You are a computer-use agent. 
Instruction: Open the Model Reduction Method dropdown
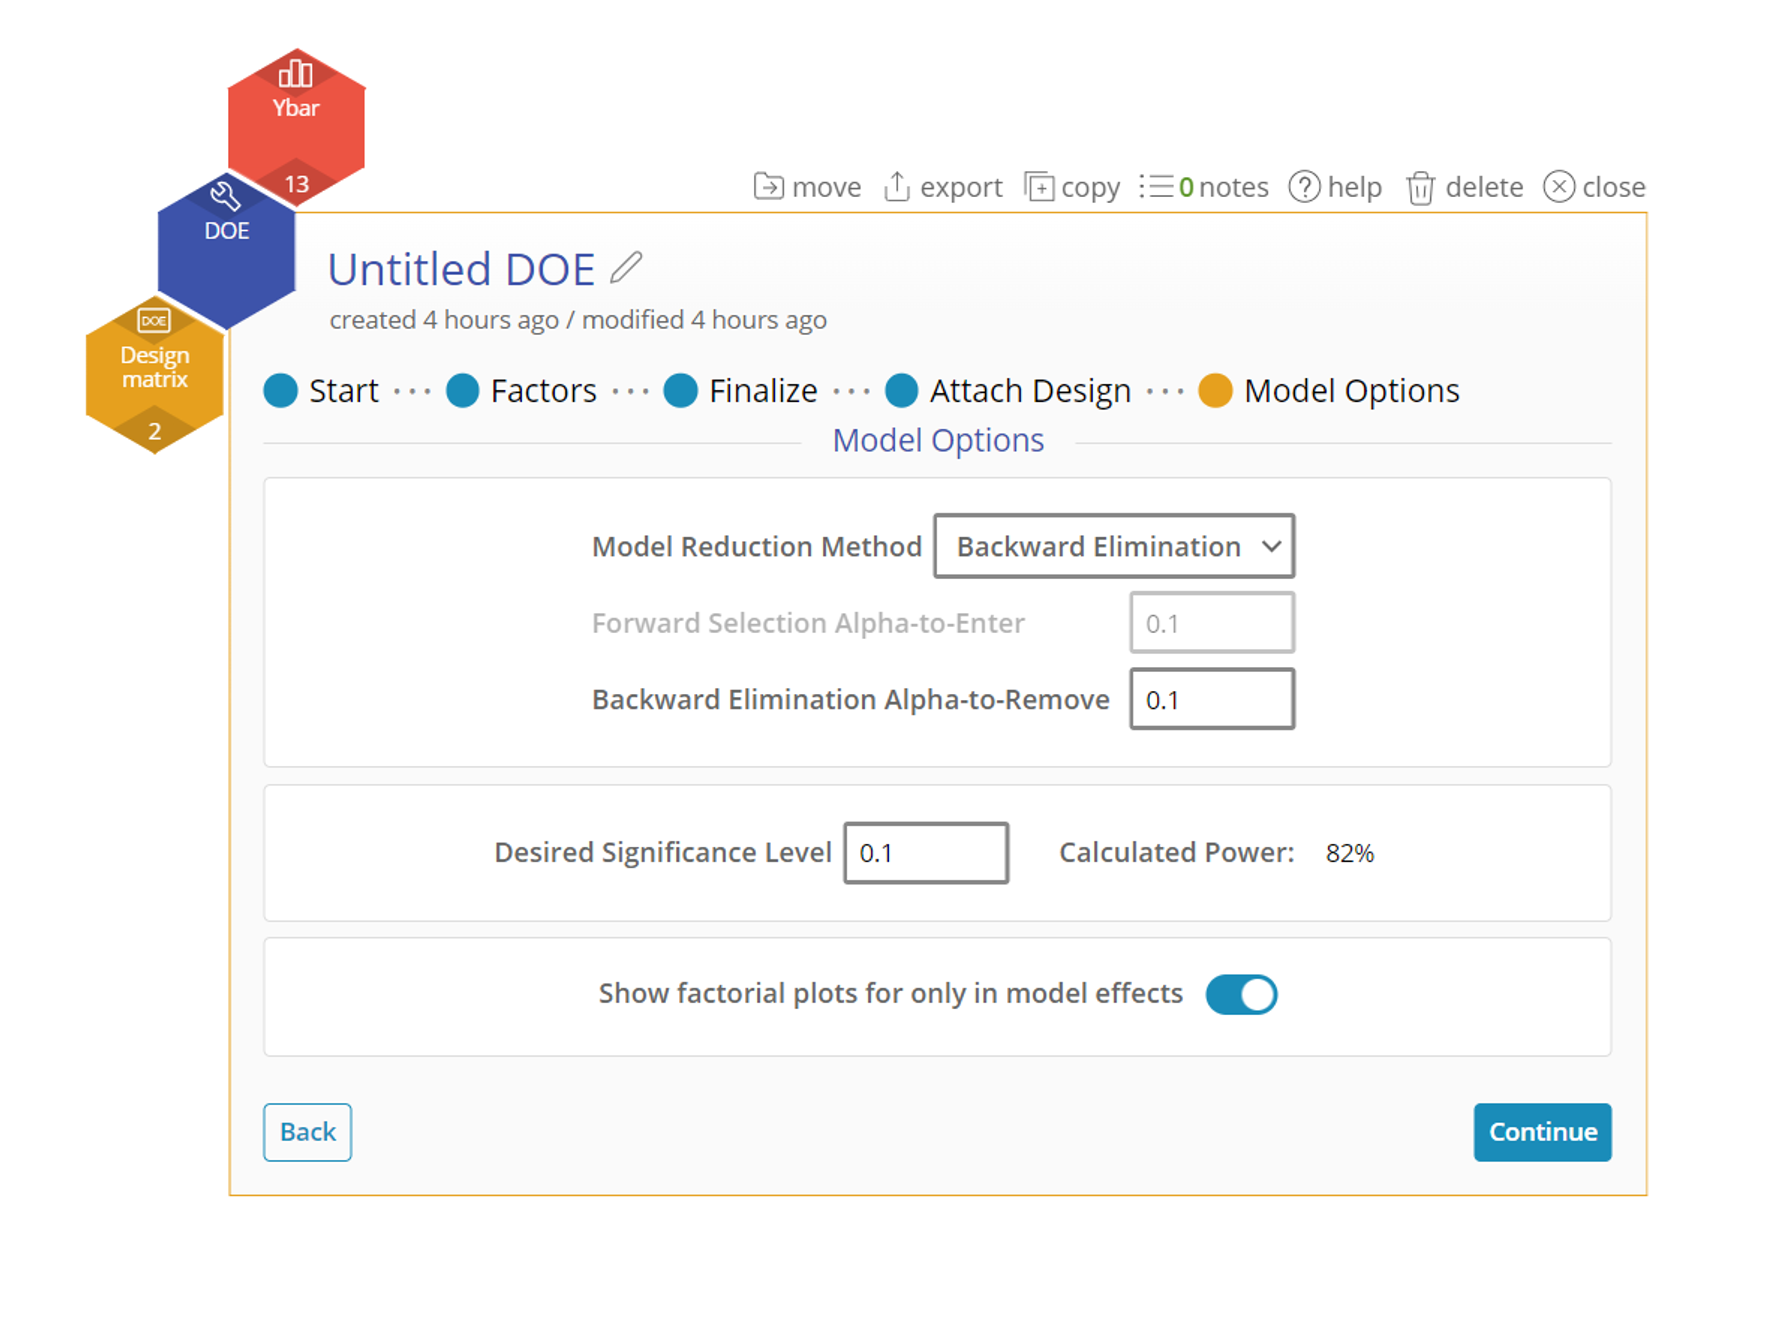tap(1114, 546)
